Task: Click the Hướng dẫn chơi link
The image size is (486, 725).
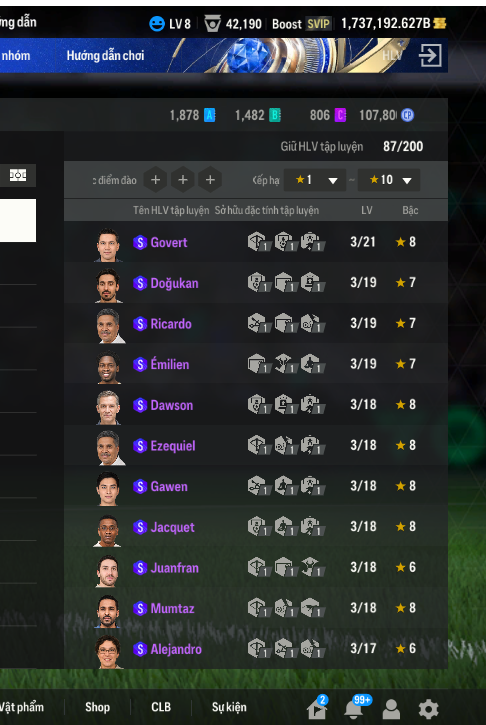Action: [x=105, y=55]
